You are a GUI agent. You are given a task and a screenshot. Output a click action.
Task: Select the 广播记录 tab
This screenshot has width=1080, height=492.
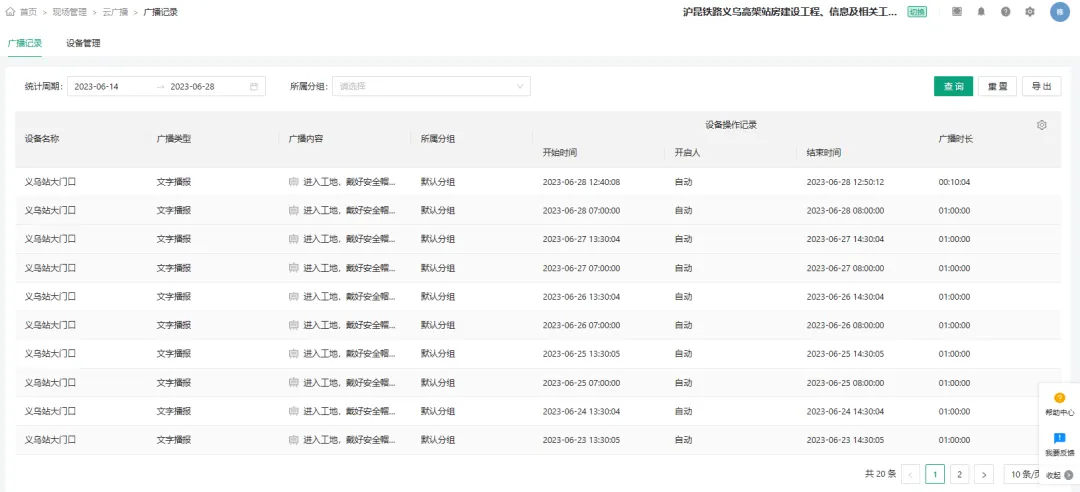(25, 43)
